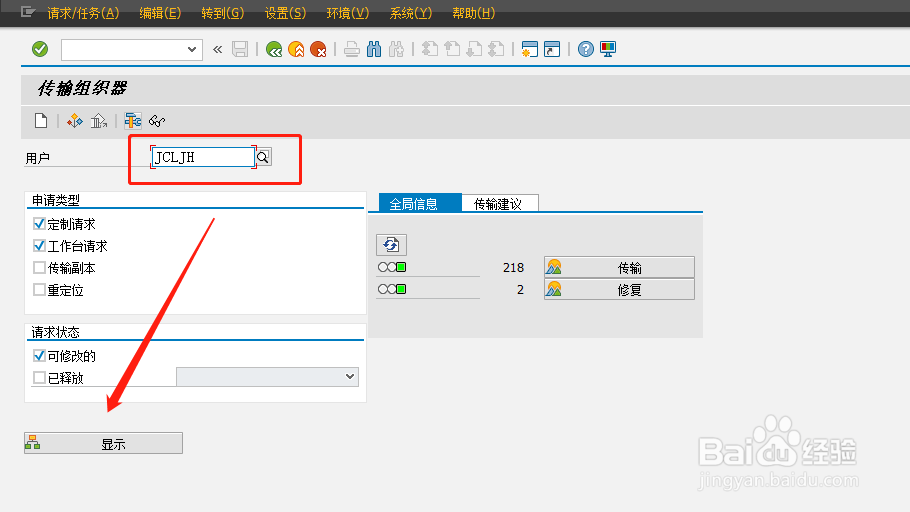Click the Find Next binoculars icon
910x512 pixels.
(x=396, y=49)
